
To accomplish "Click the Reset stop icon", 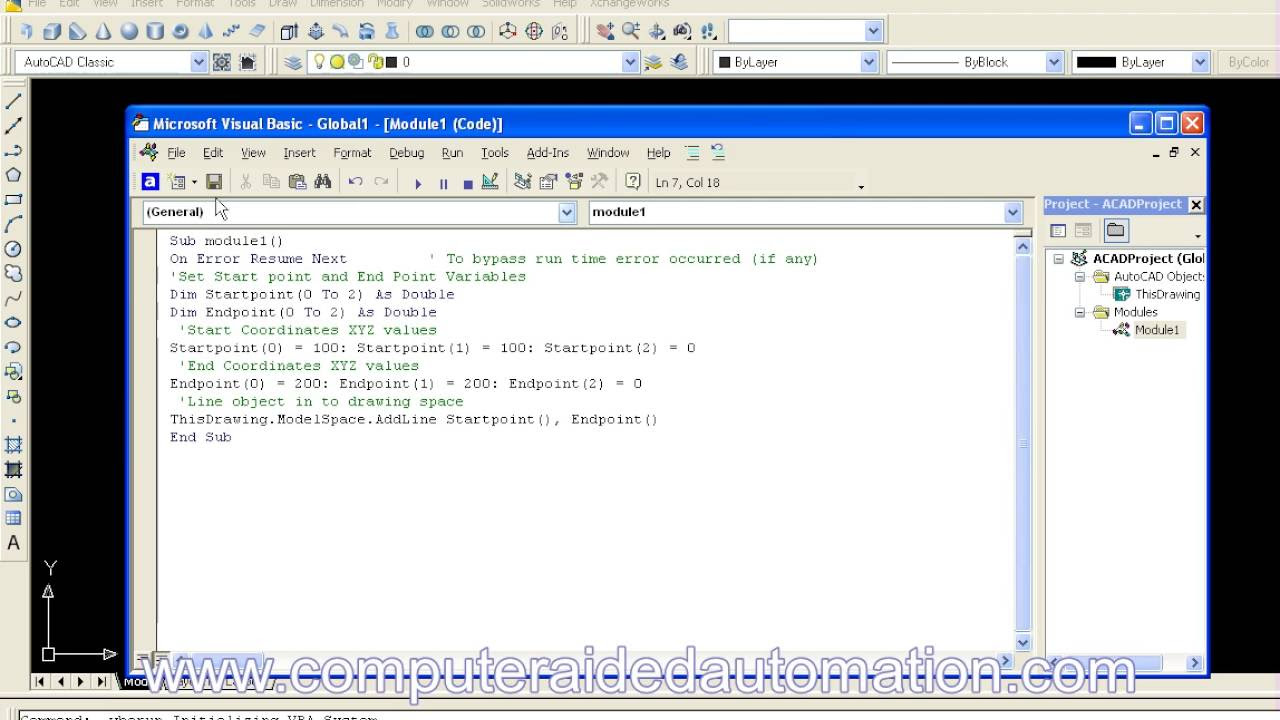I will (x=467, y=183).
